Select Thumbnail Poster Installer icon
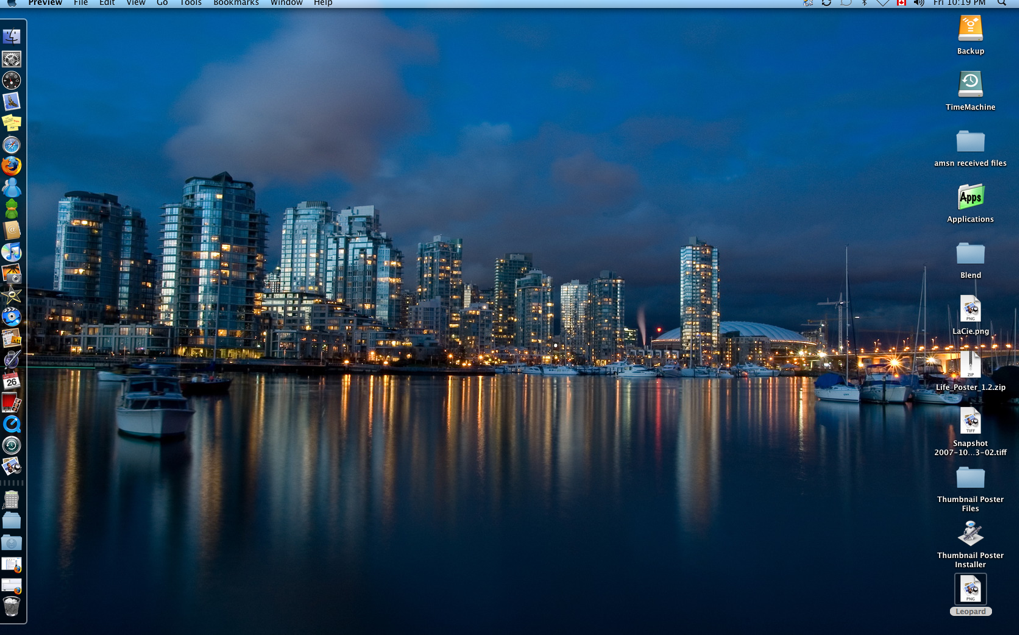The height and width of the screenshot is (635, 1019). click(x=970, y=545)
